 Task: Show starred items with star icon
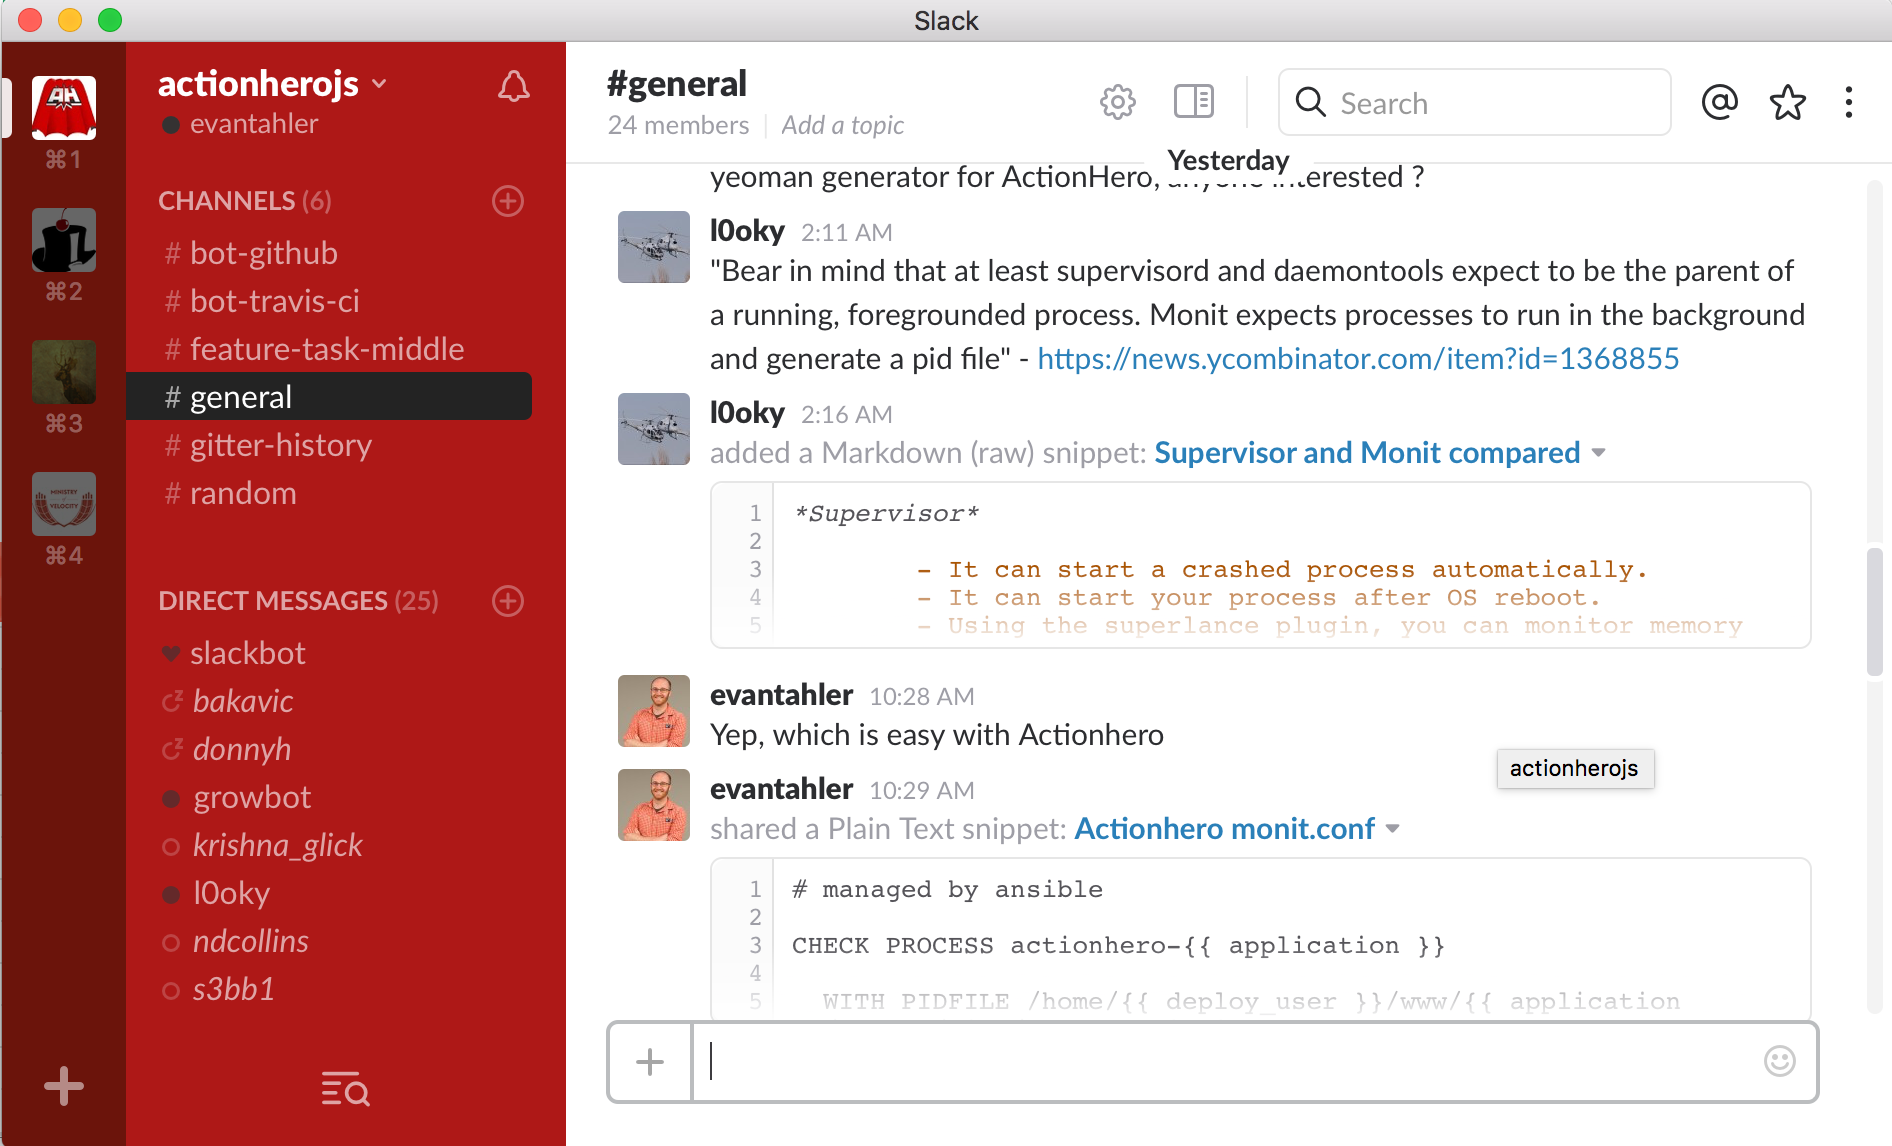[1788, 102]
